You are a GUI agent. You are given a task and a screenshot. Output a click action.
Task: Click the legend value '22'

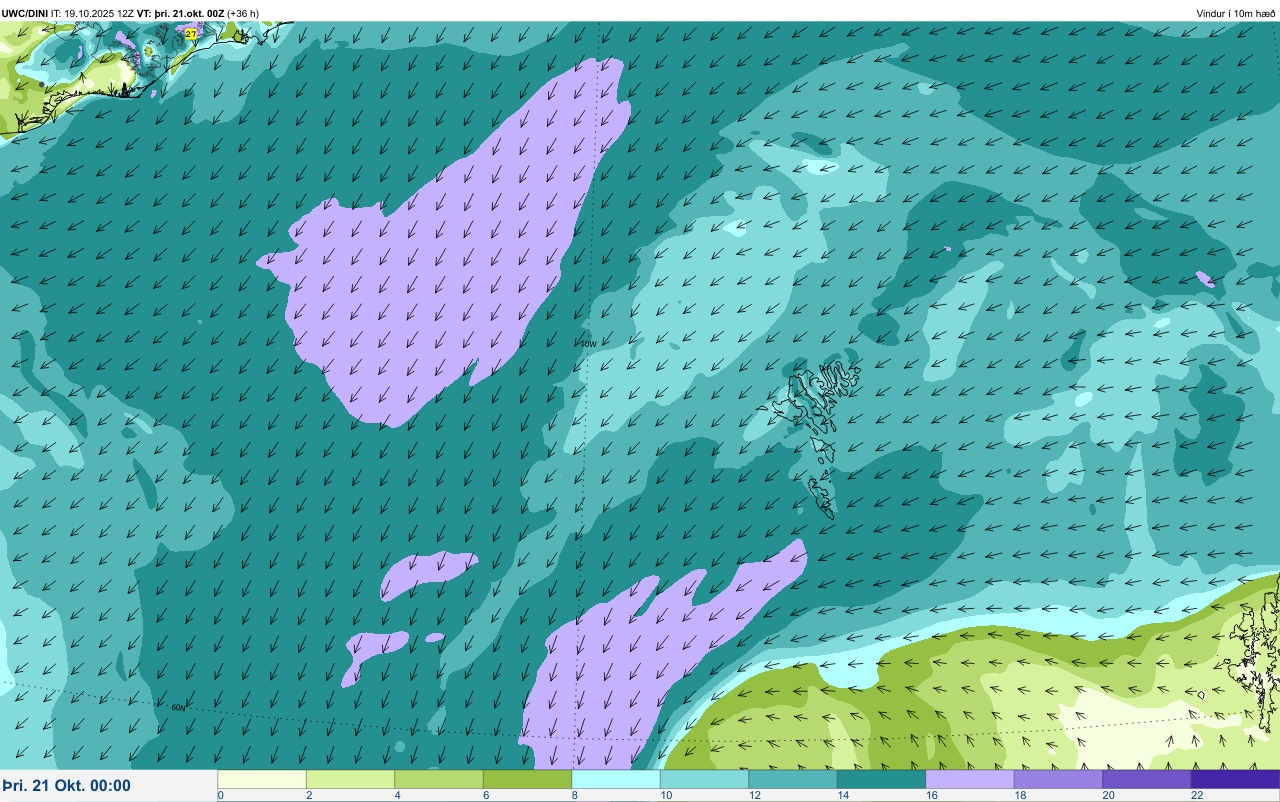coord(1196,796)
